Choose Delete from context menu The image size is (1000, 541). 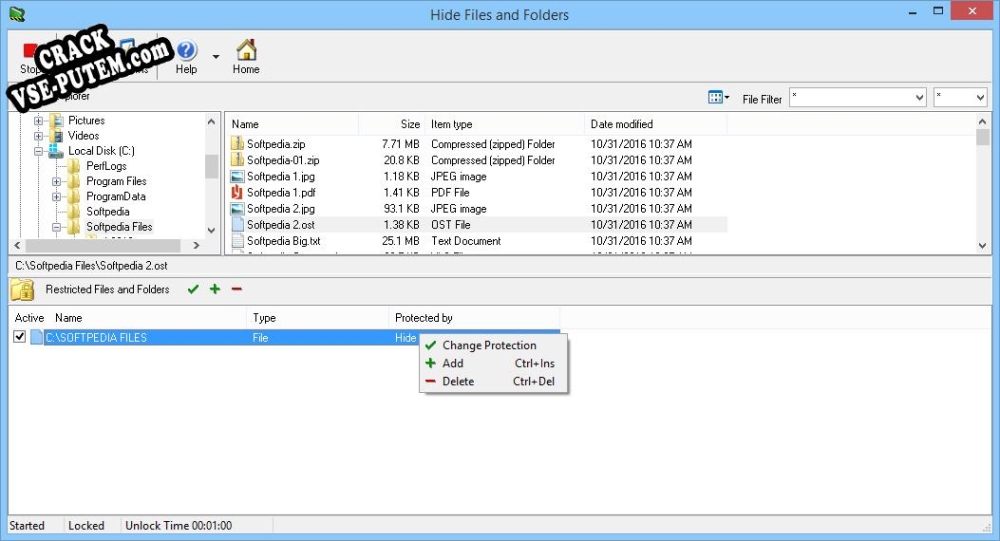(x=493, y=382)
